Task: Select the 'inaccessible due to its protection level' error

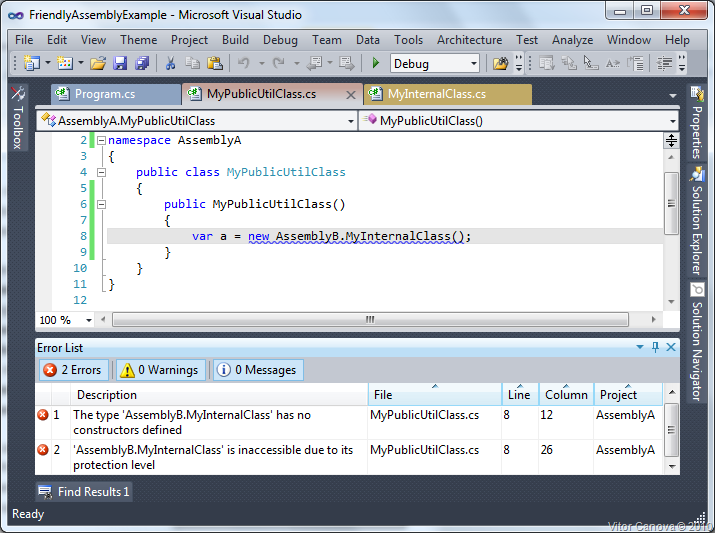Action: 349,457
